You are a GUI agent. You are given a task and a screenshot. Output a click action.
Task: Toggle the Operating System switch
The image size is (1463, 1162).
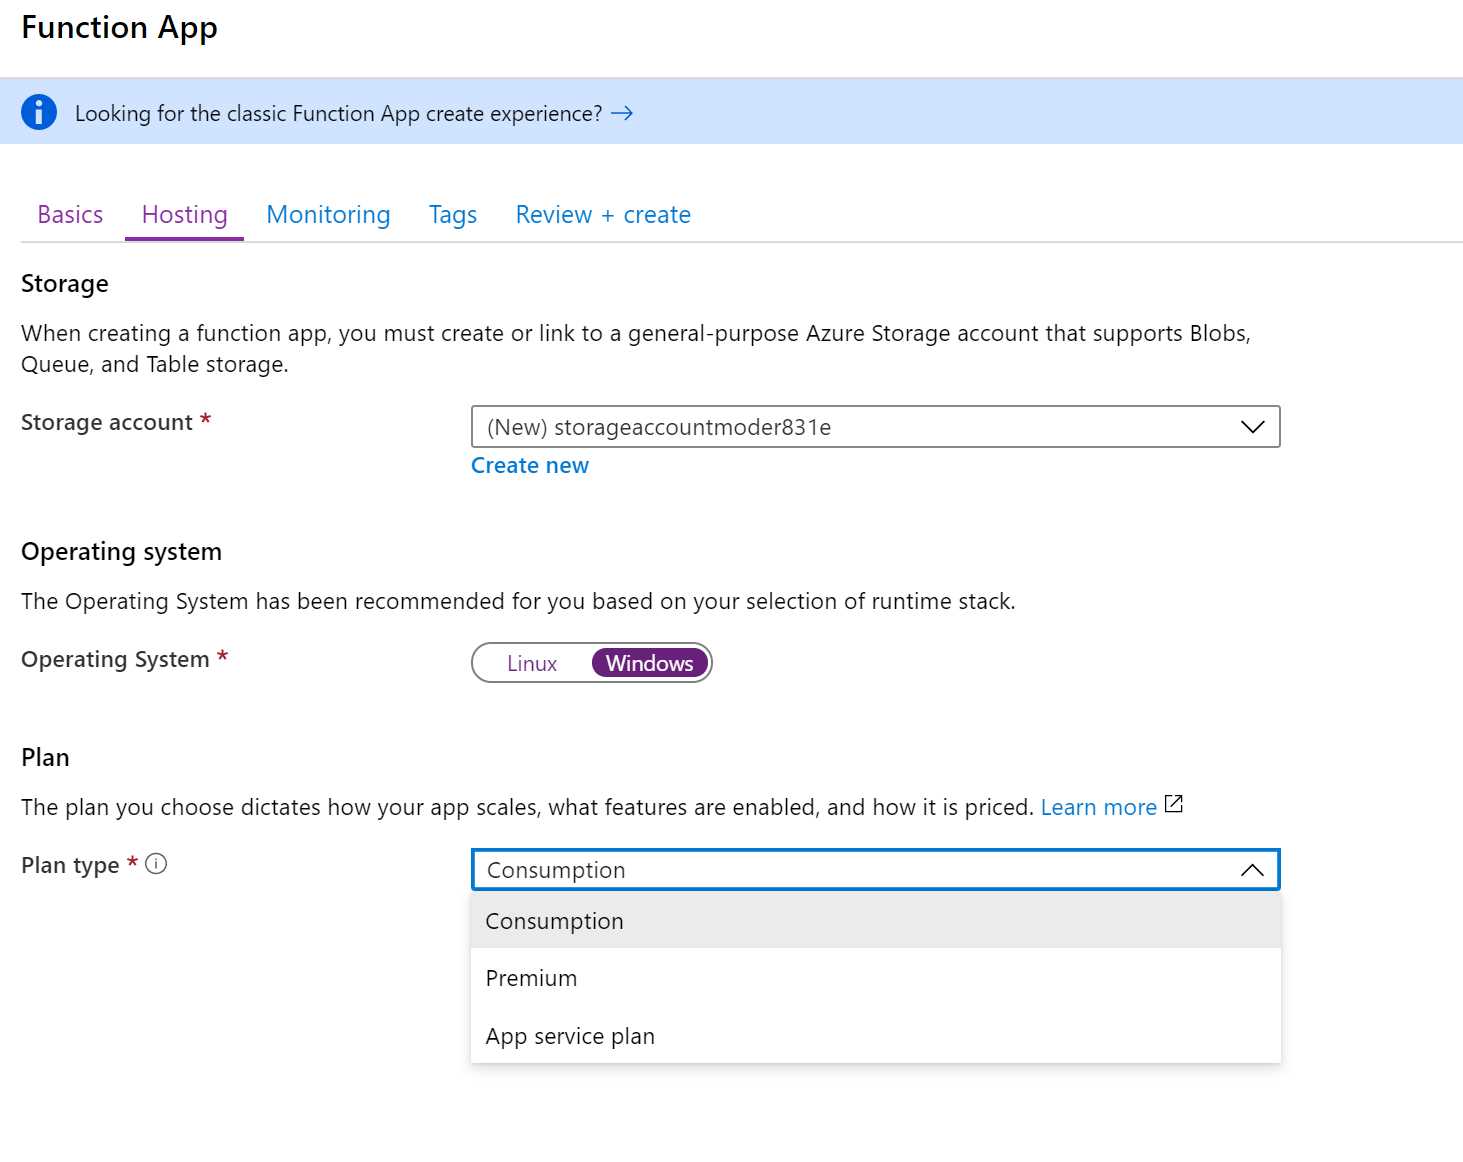pyautogui.click(x=592, y=663)
